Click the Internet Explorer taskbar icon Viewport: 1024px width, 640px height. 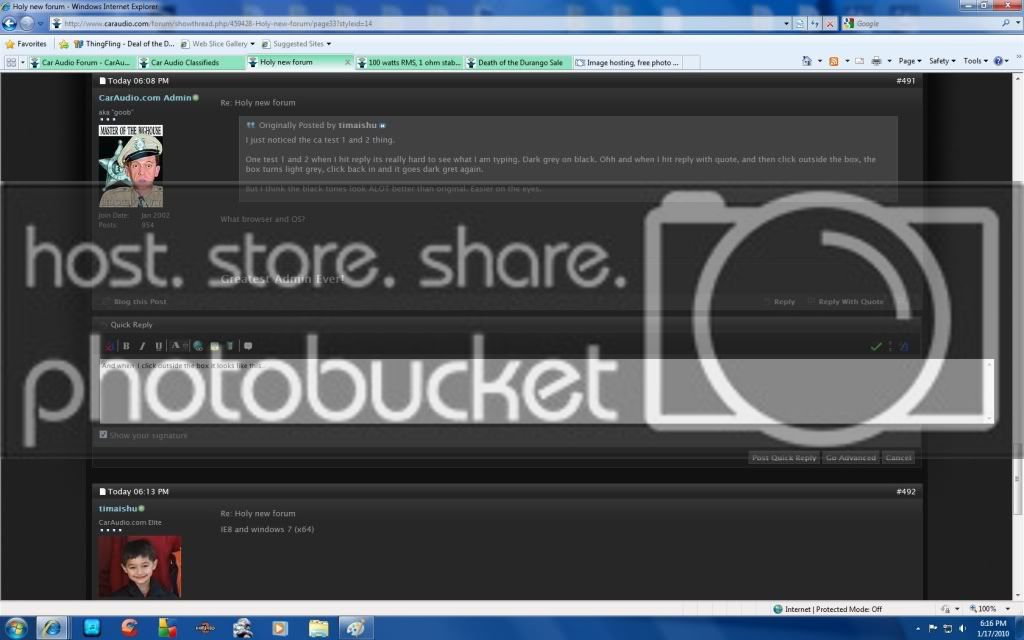(52, 628)
